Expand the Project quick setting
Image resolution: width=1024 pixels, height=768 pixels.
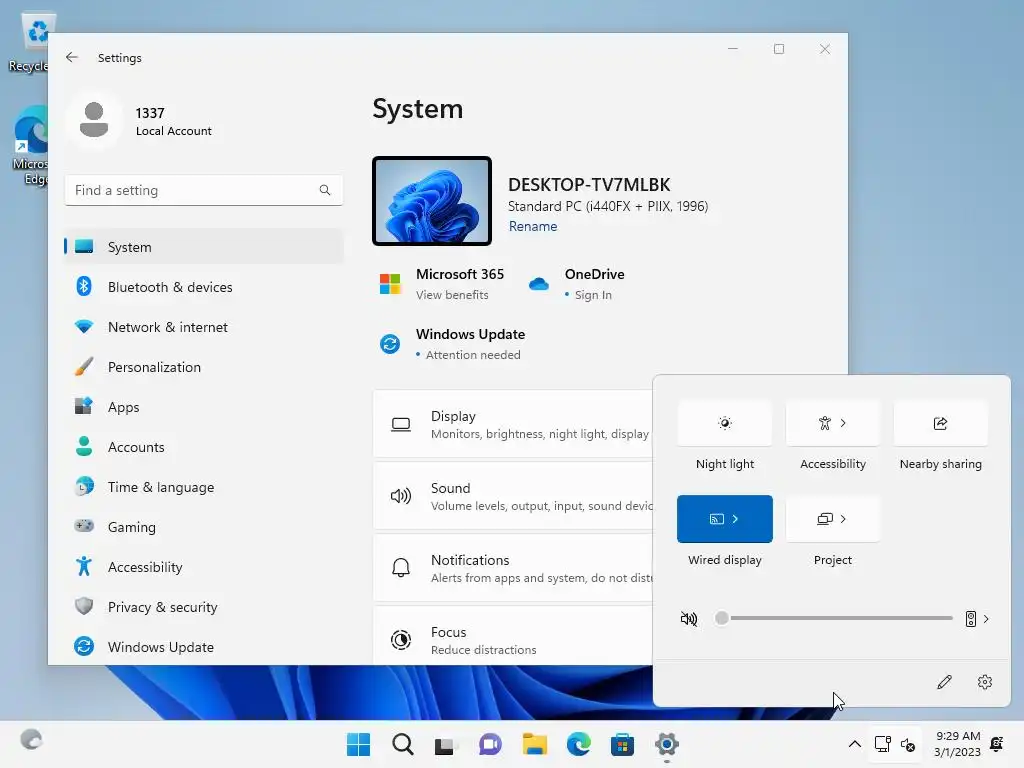click(833, 519)
